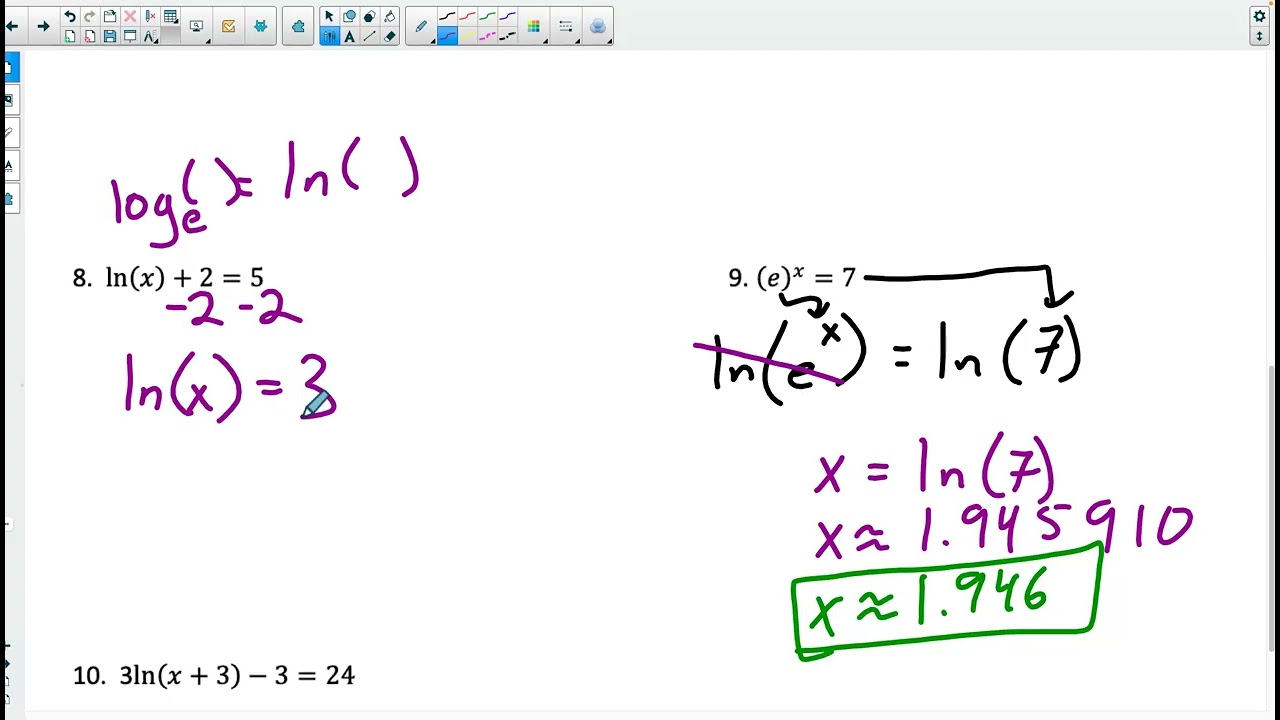Insert a table
This screenshot has height=720, width=1280.
pyautogui.click(x=170, y=17)
